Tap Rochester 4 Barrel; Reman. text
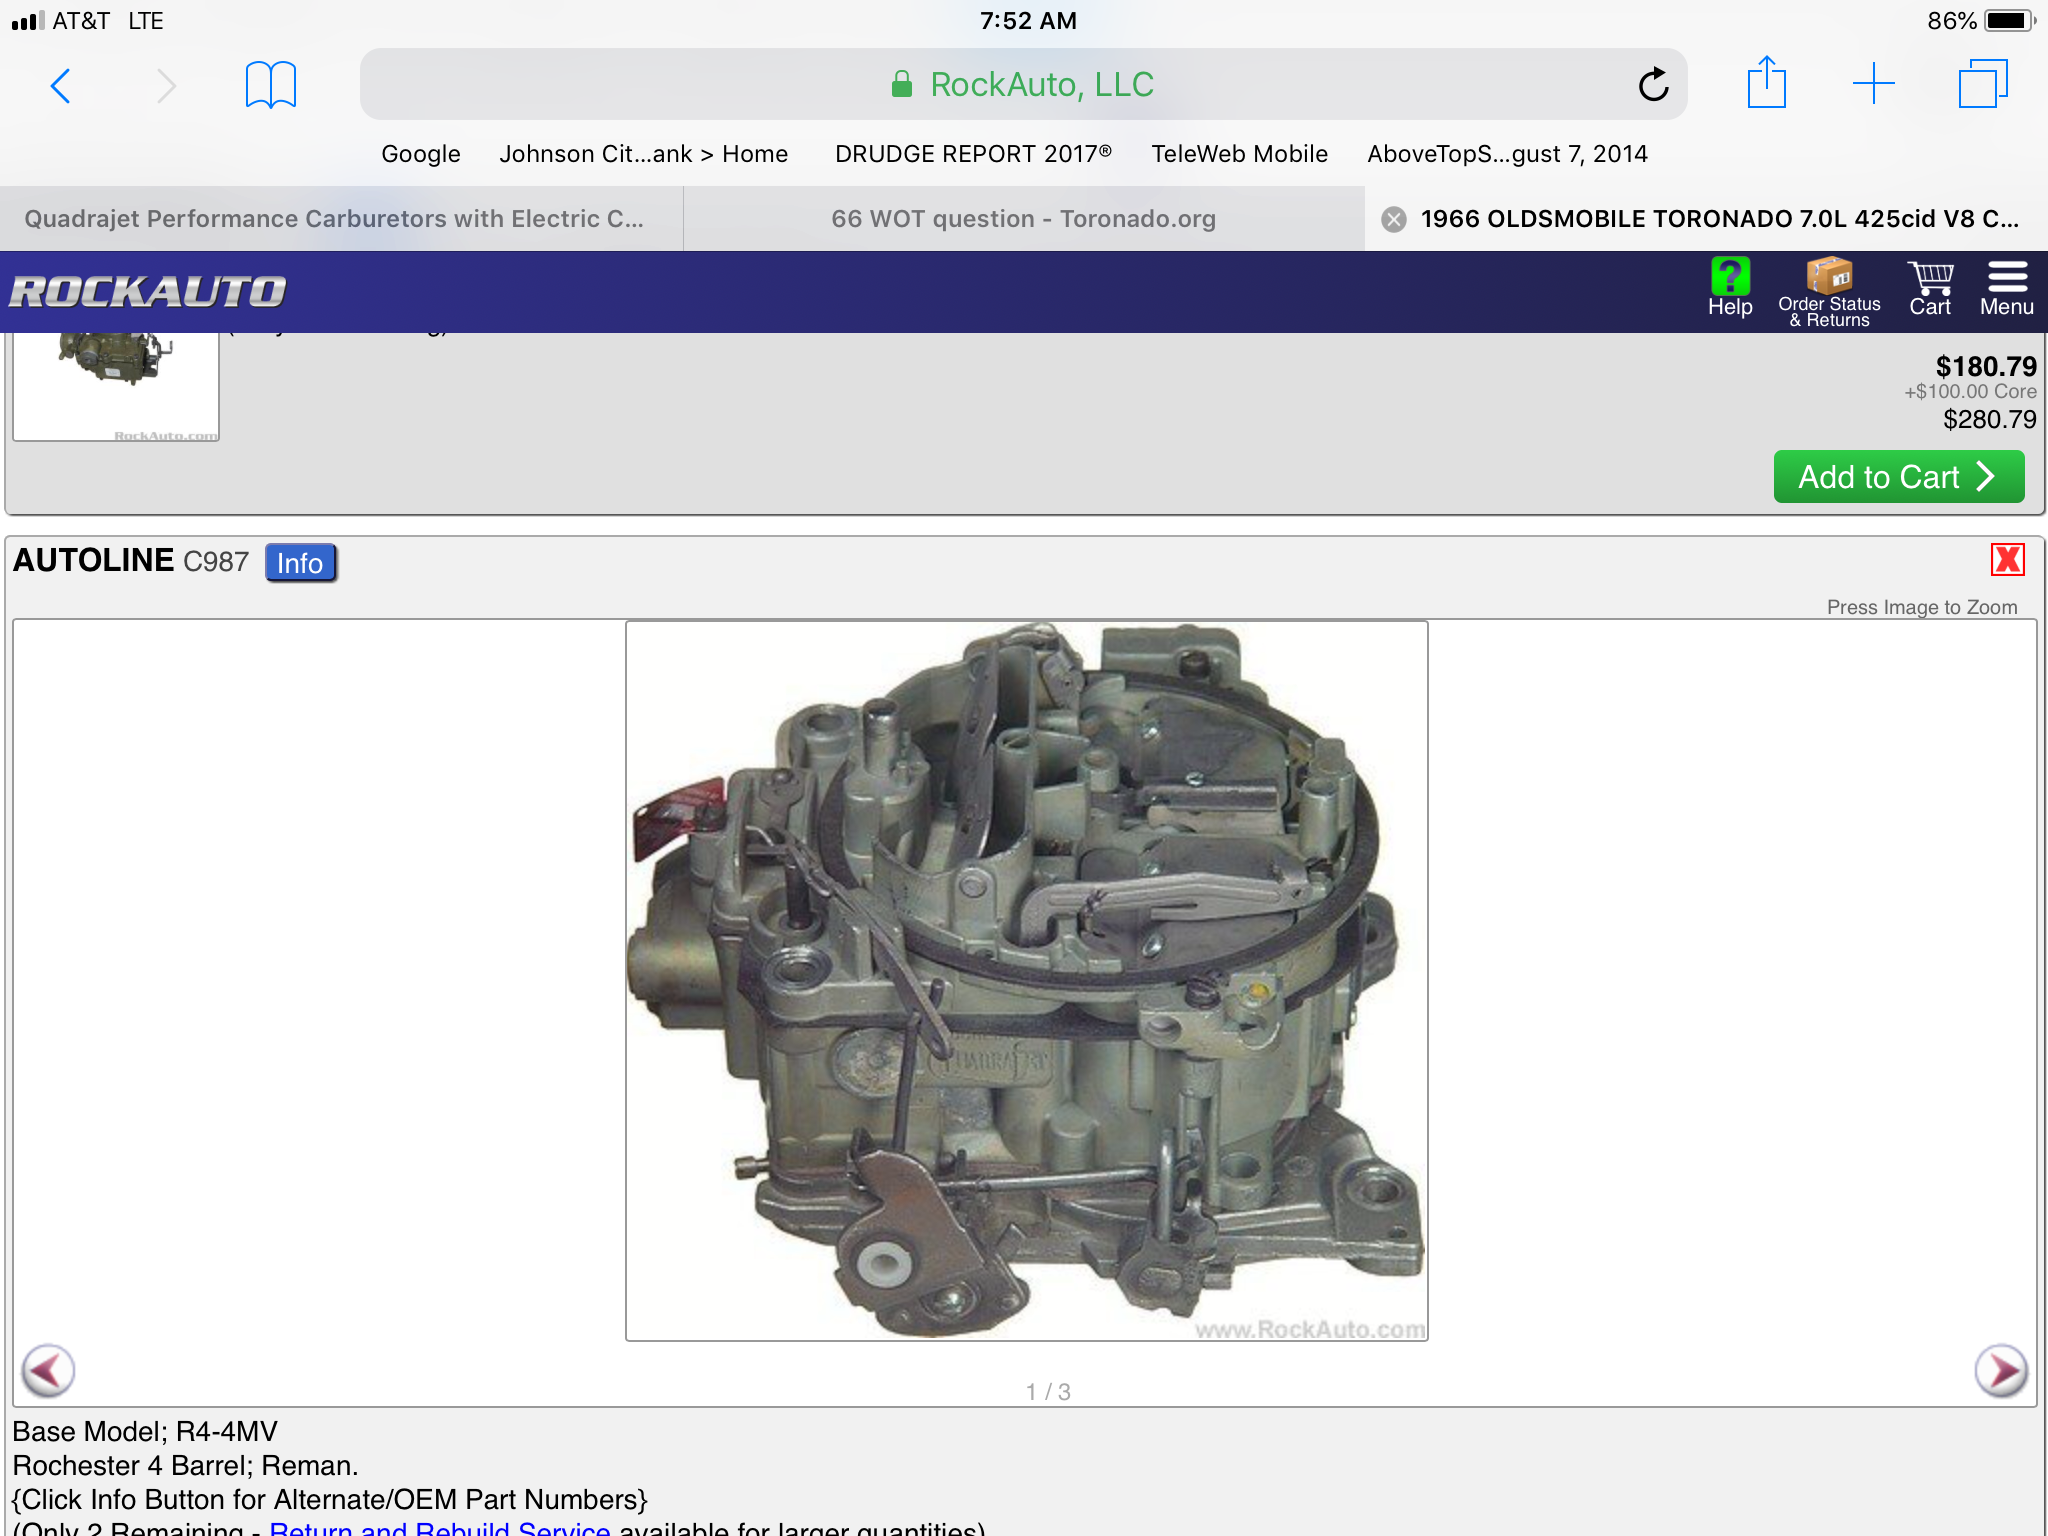The width and height of the screenshot is (2048, 1536). 185,1466
